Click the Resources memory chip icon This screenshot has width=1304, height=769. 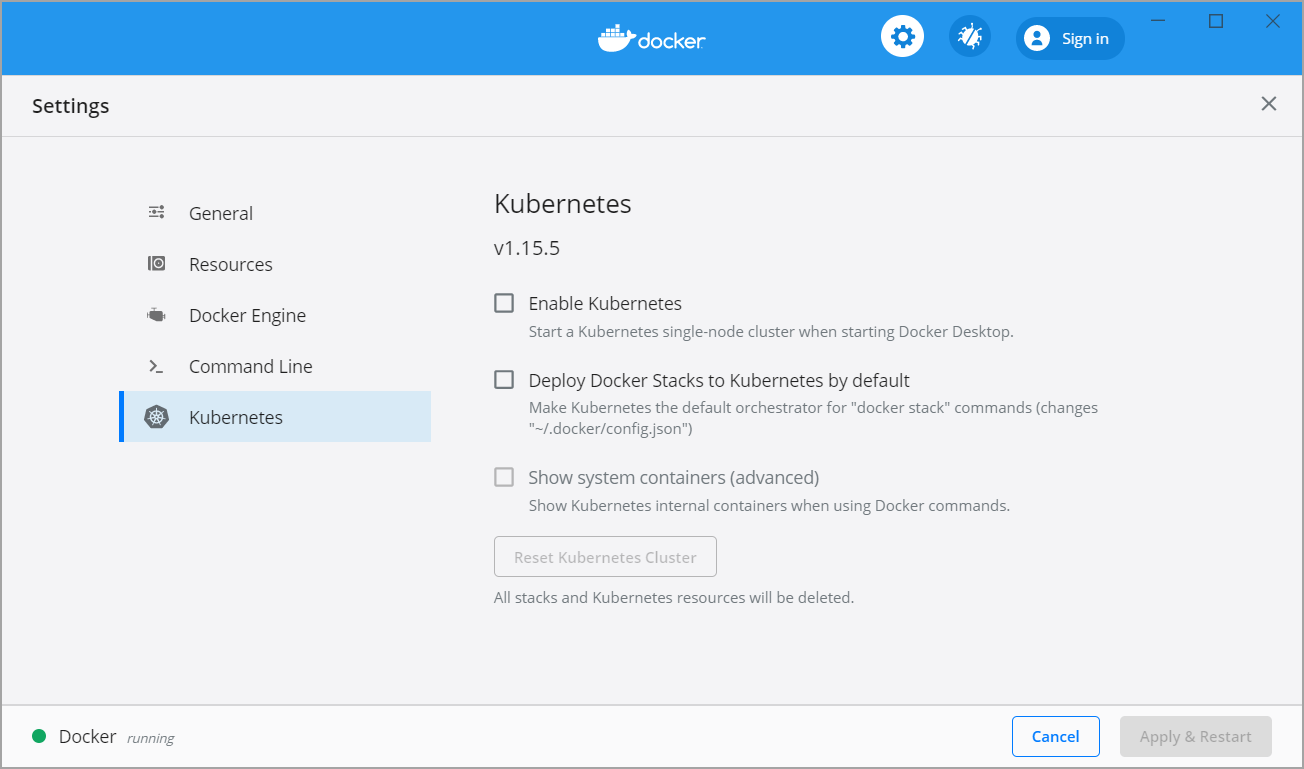click(x=156, y=263)
